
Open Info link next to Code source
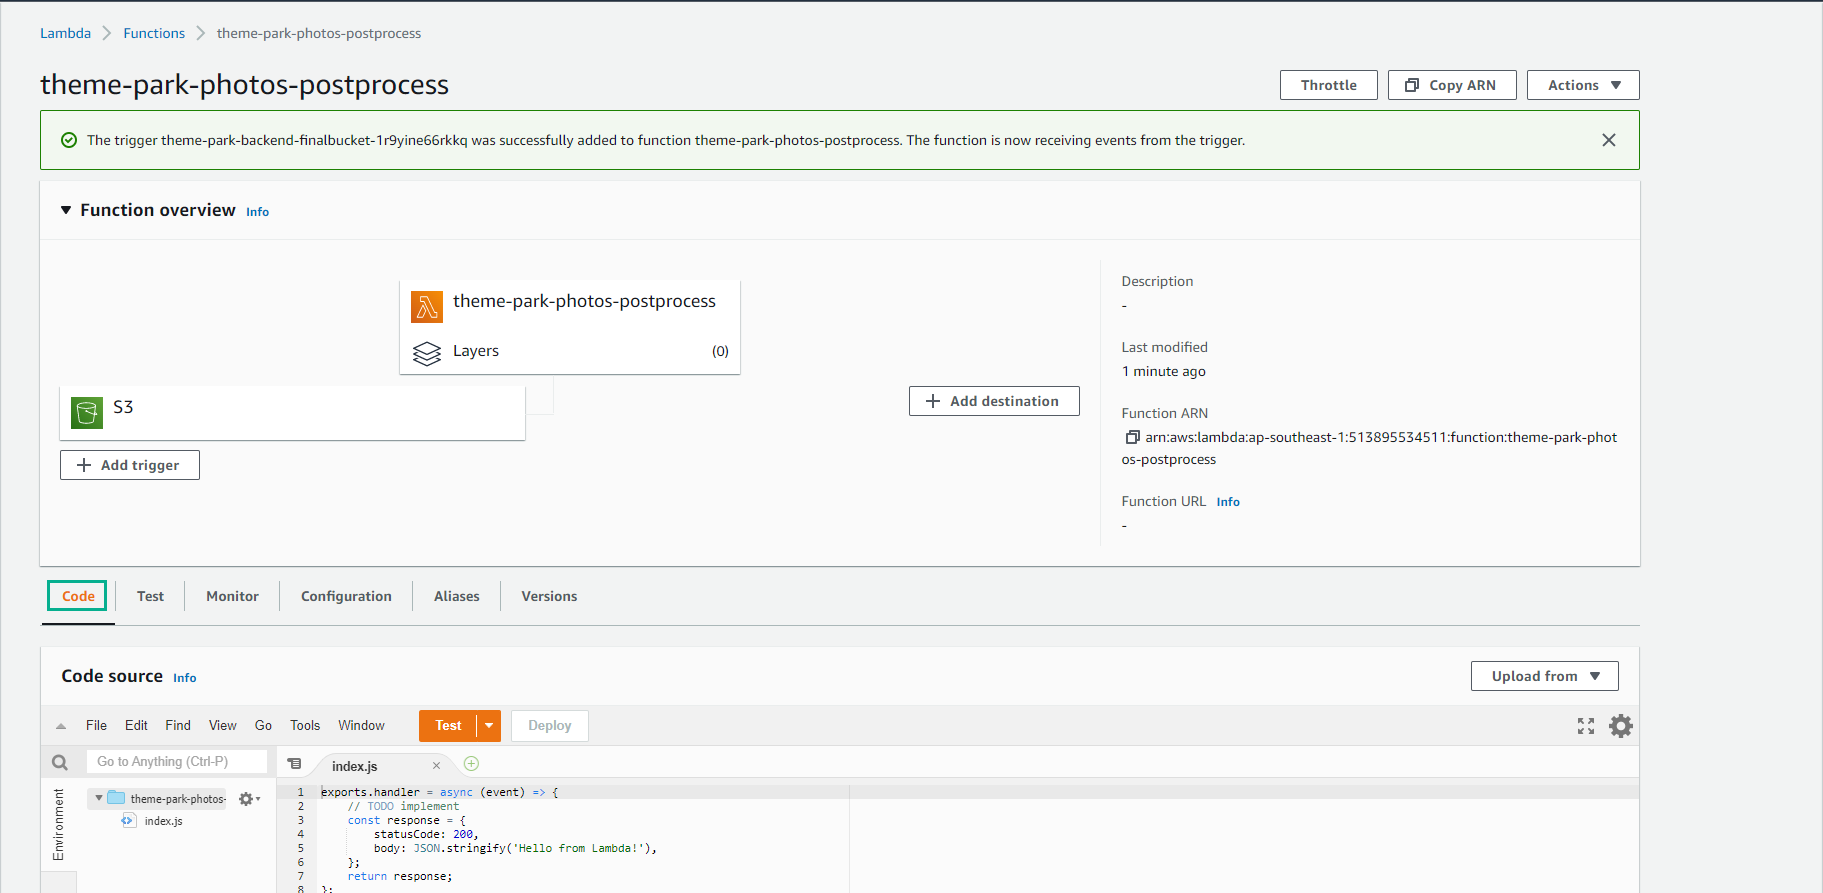tap(184, 678)
